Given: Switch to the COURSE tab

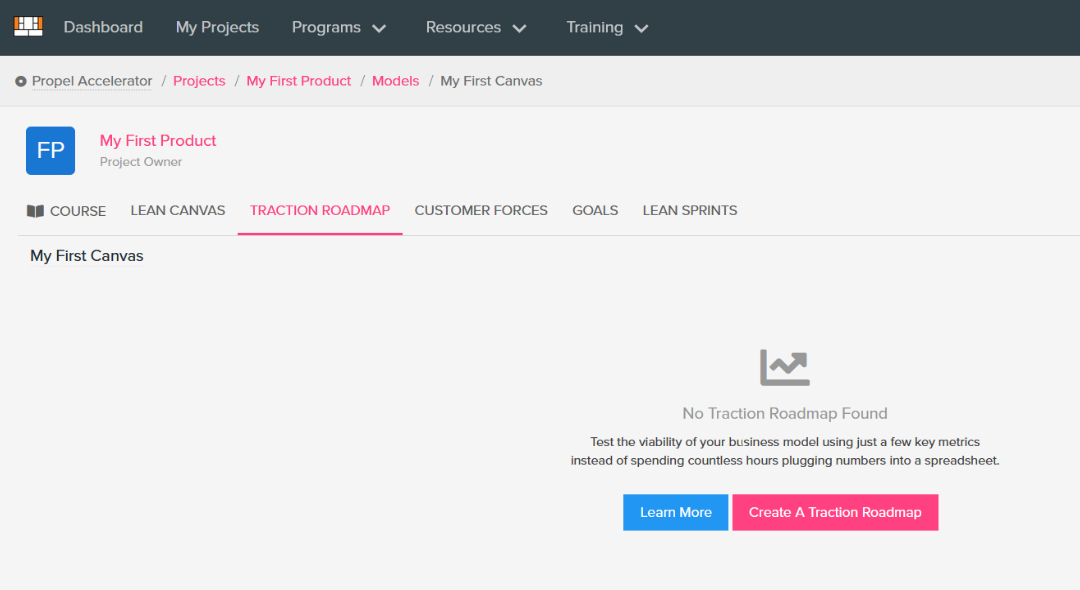Looking at the screenshot, I should pos(66,211).
